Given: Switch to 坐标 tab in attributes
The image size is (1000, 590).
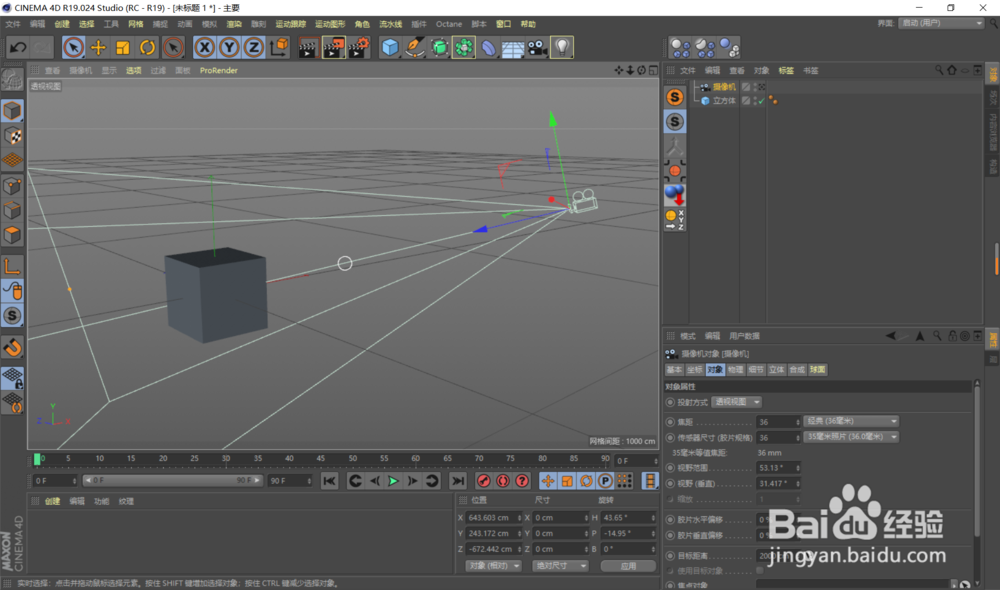Looking at the screenshot, I should point(695,370).
